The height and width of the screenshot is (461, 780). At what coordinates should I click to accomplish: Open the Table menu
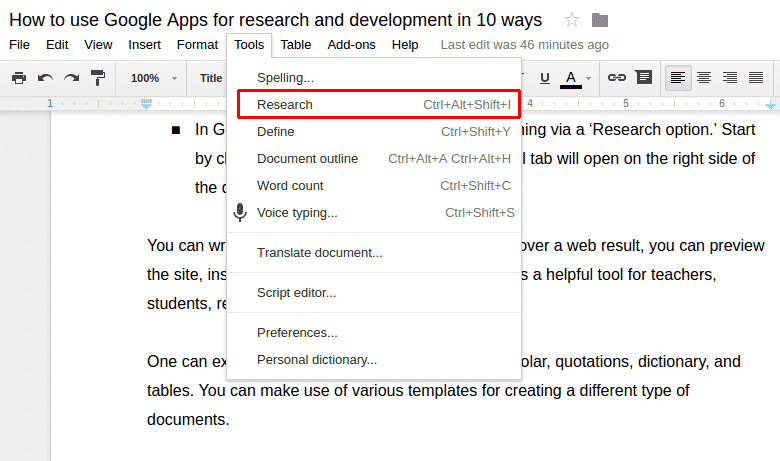[295, 45]
